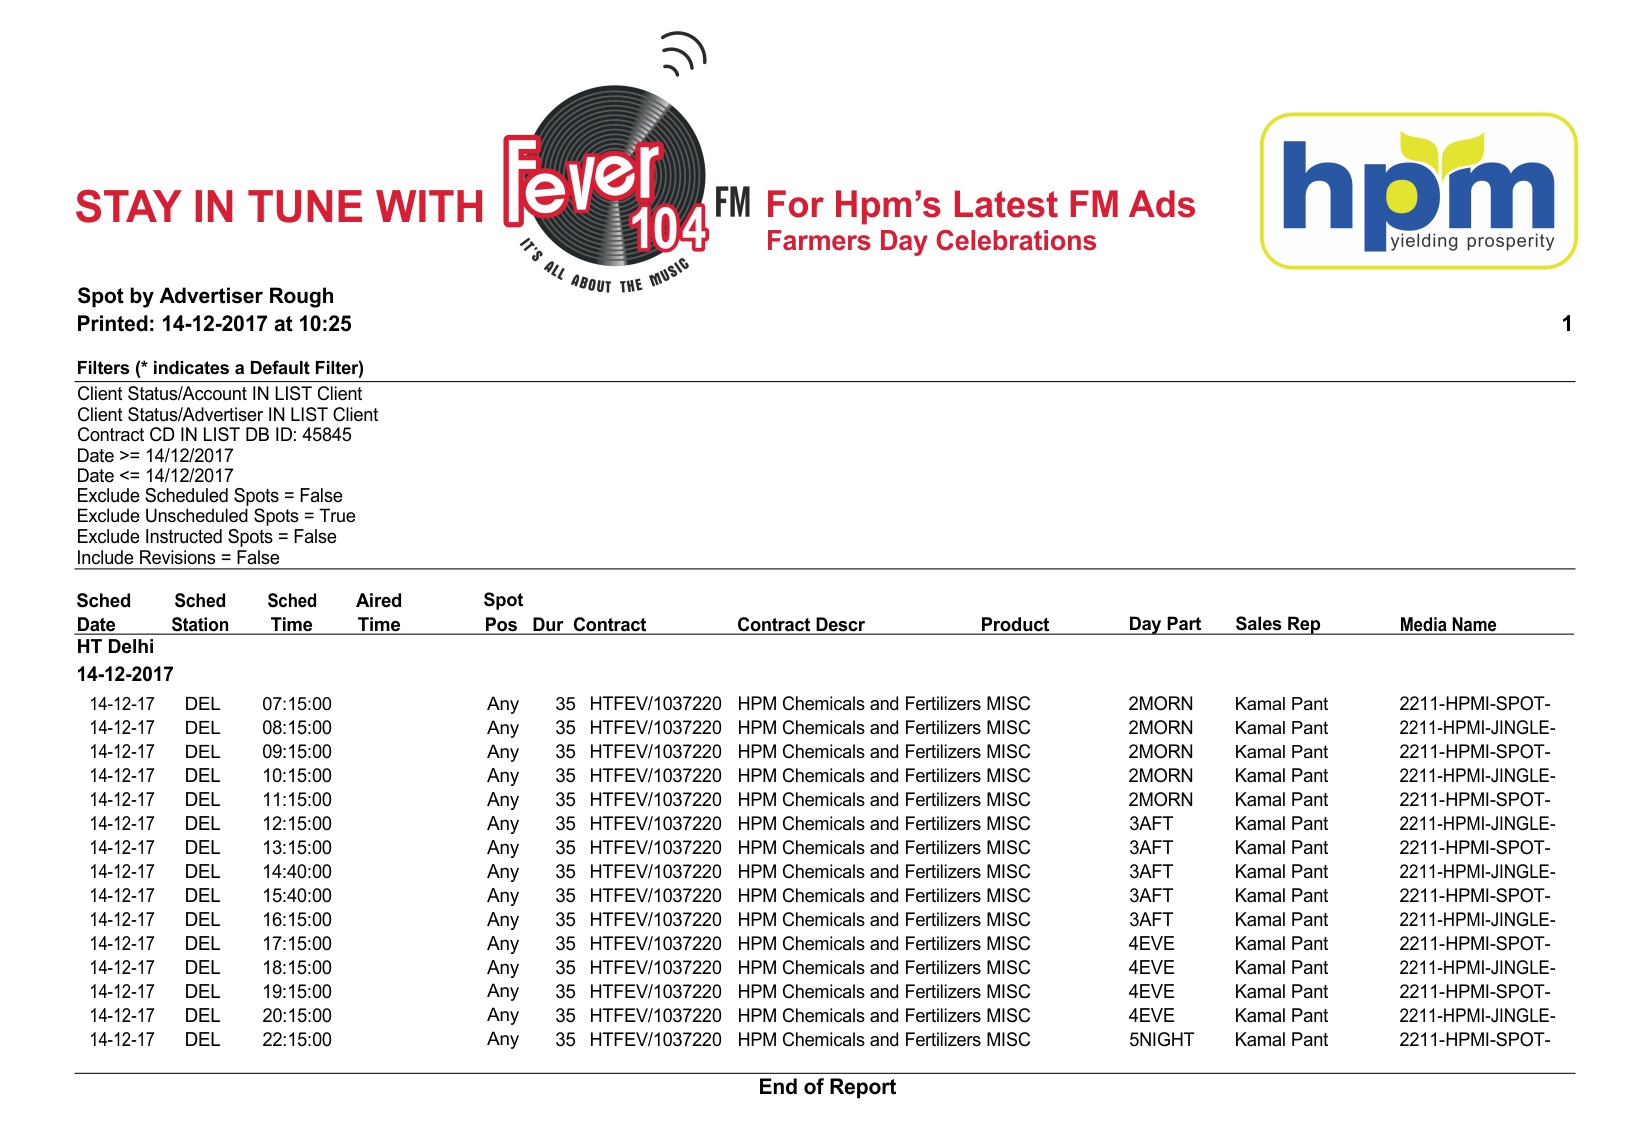Click the 12:15:00 scheduled time
The image size is (1650, 1125).
(297, 824)
